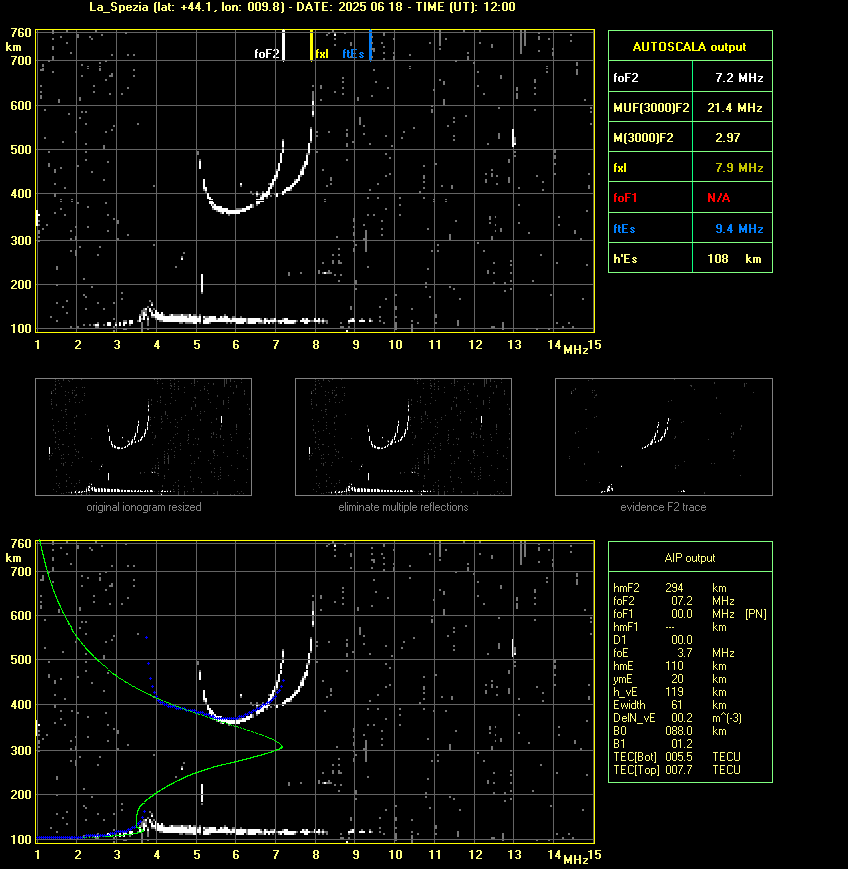This screenshot has height=869, width=848.
Task: Click the 'MUF(3000)F2' label cell
Action: coord(651,108)
